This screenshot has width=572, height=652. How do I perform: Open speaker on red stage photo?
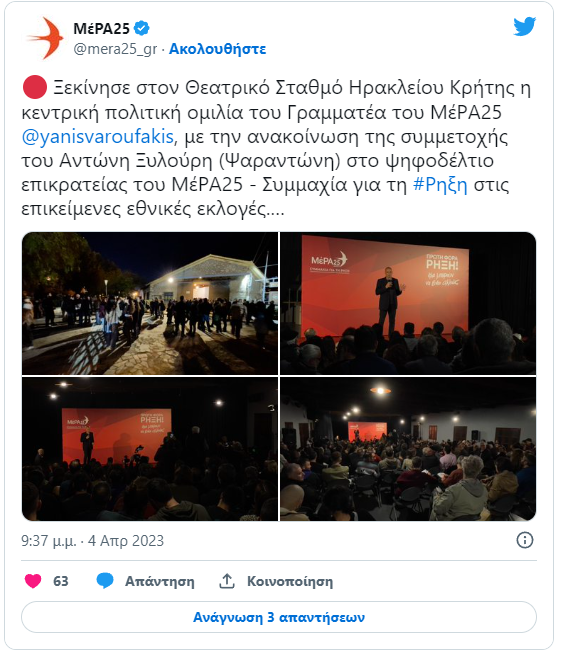pyautogui.click(x=408, y=304)
